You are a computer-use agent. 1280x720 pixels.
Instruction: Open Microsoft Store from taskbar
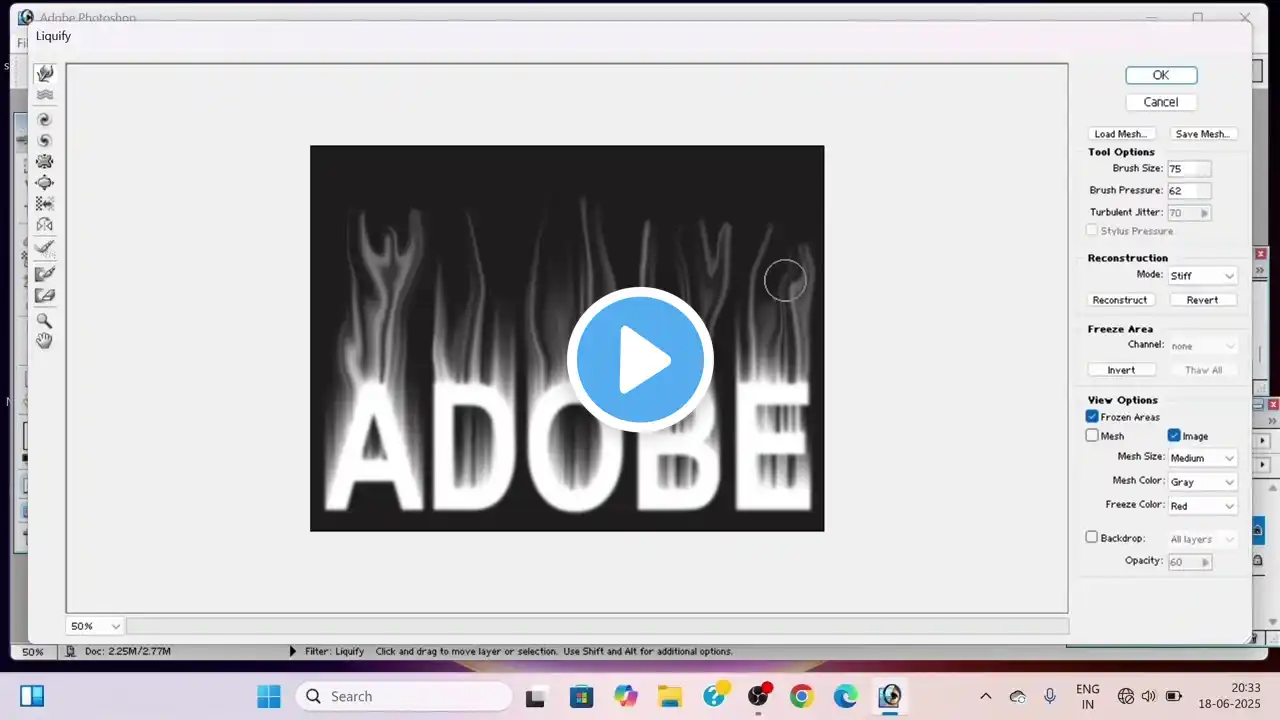[x=581, y=696]
